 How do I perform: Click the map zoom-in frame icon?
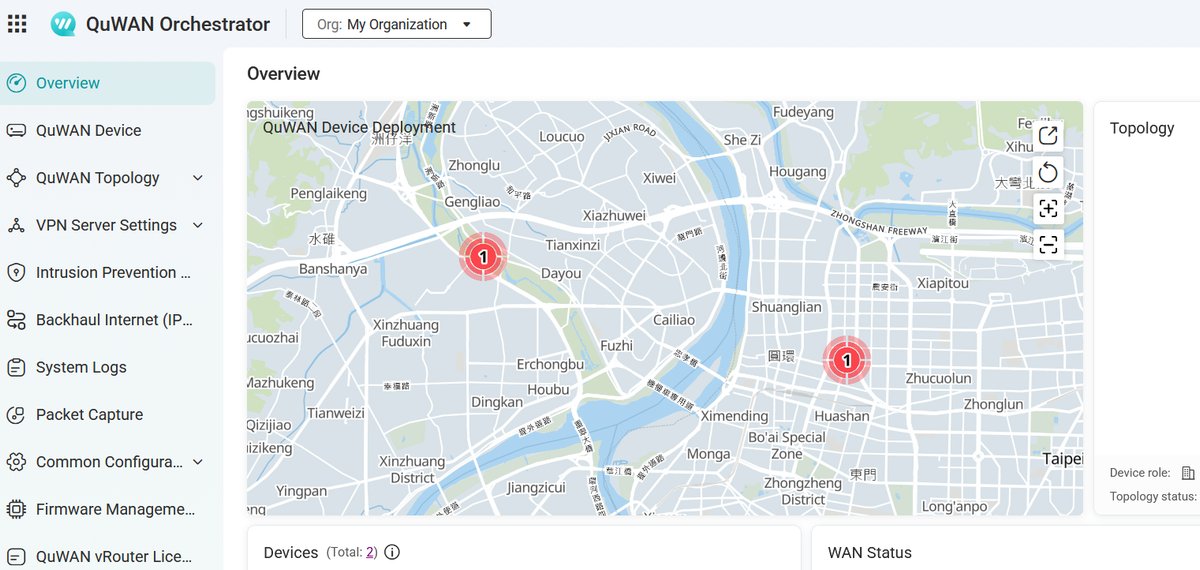click(x=1048, y=209)
